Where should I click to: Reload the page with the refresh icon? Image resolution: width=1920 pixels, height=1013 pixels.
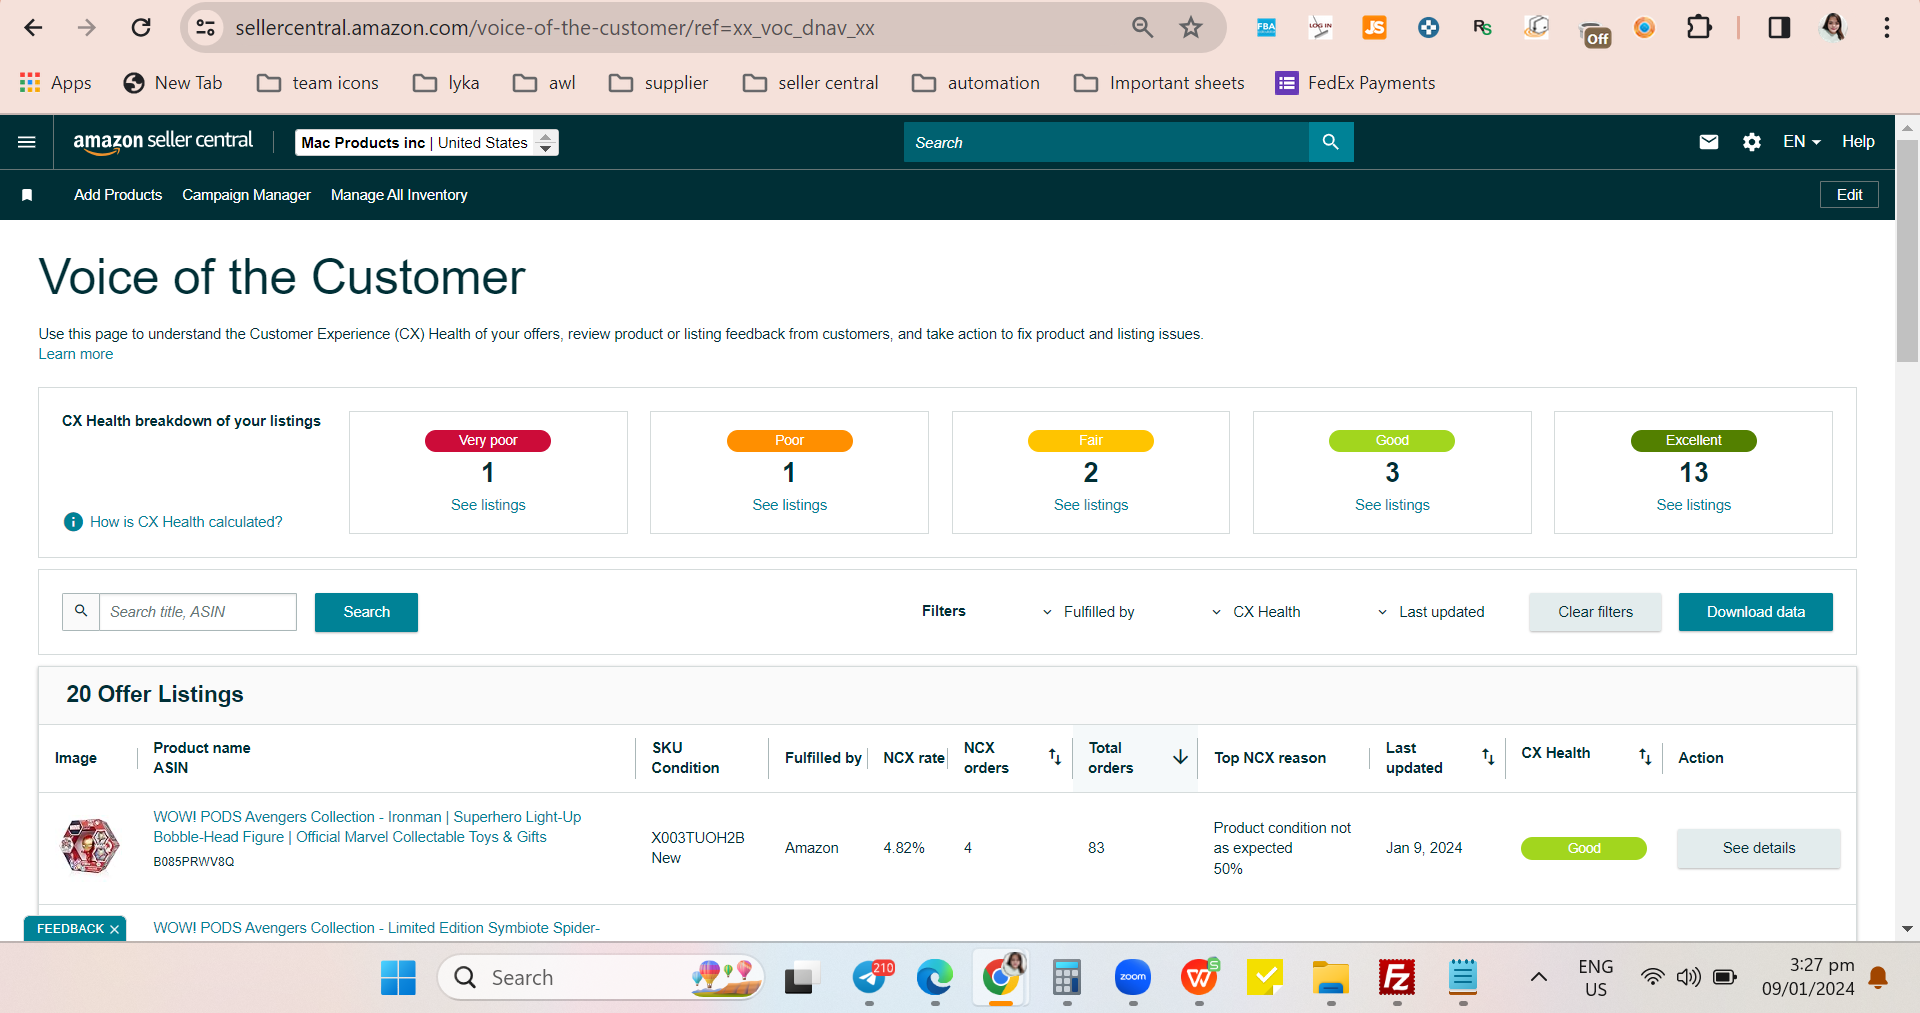point(141,28)
